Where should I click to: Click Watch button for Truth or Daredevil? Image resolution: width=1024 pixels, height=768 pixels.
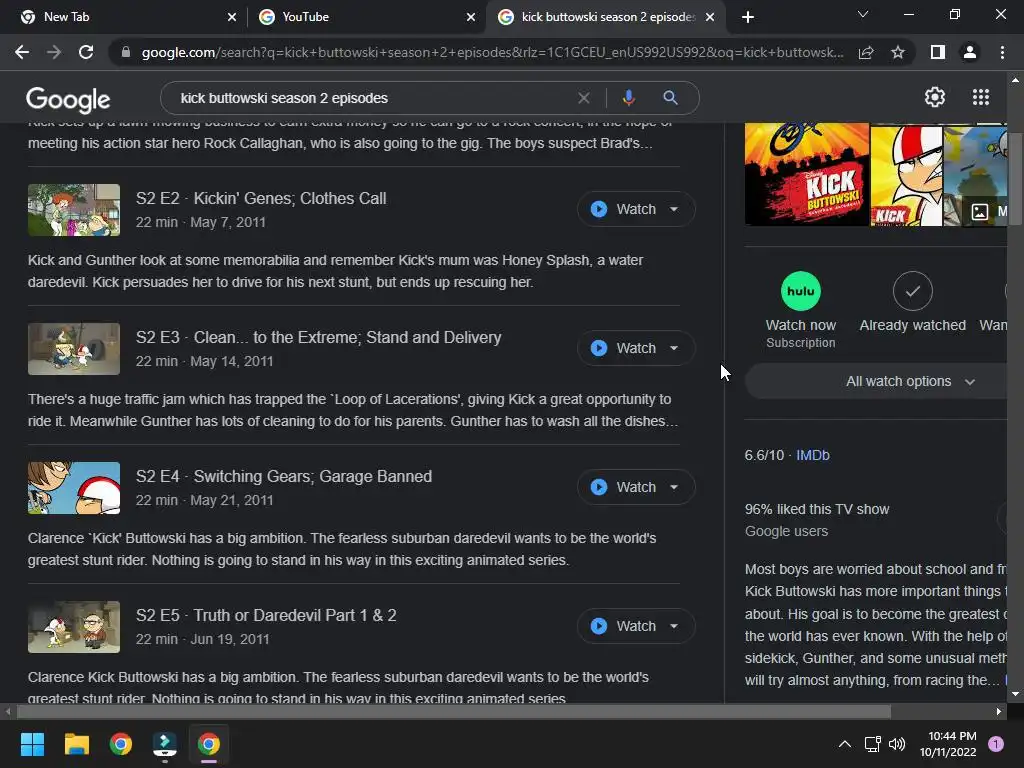pyautogui.click(x=635, y=626)
